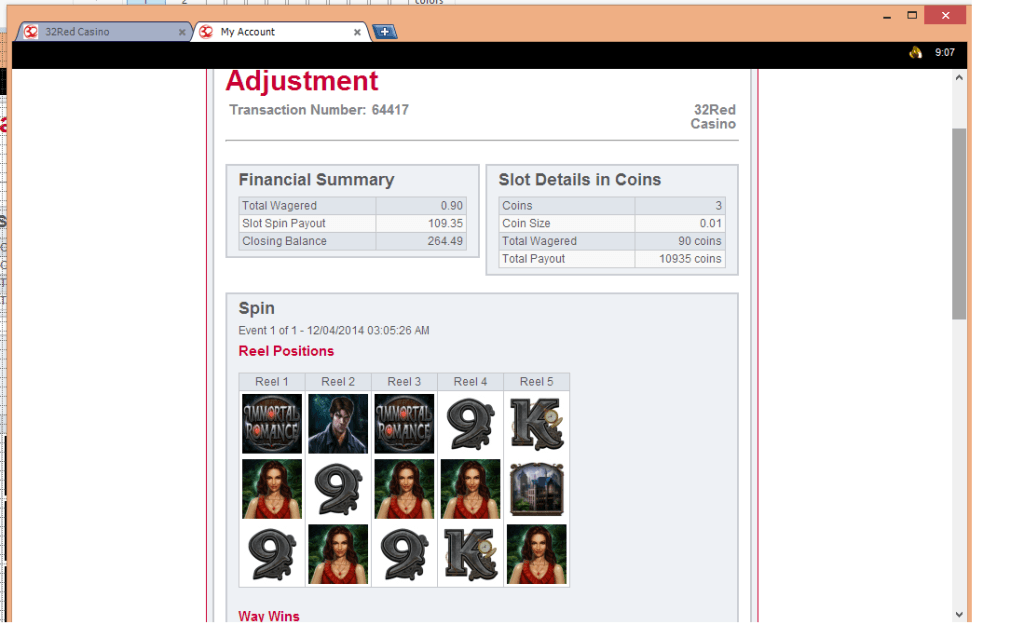Click the Financial Summary panel title
The image size is (1024, 638).
click(x=316, y=180)
